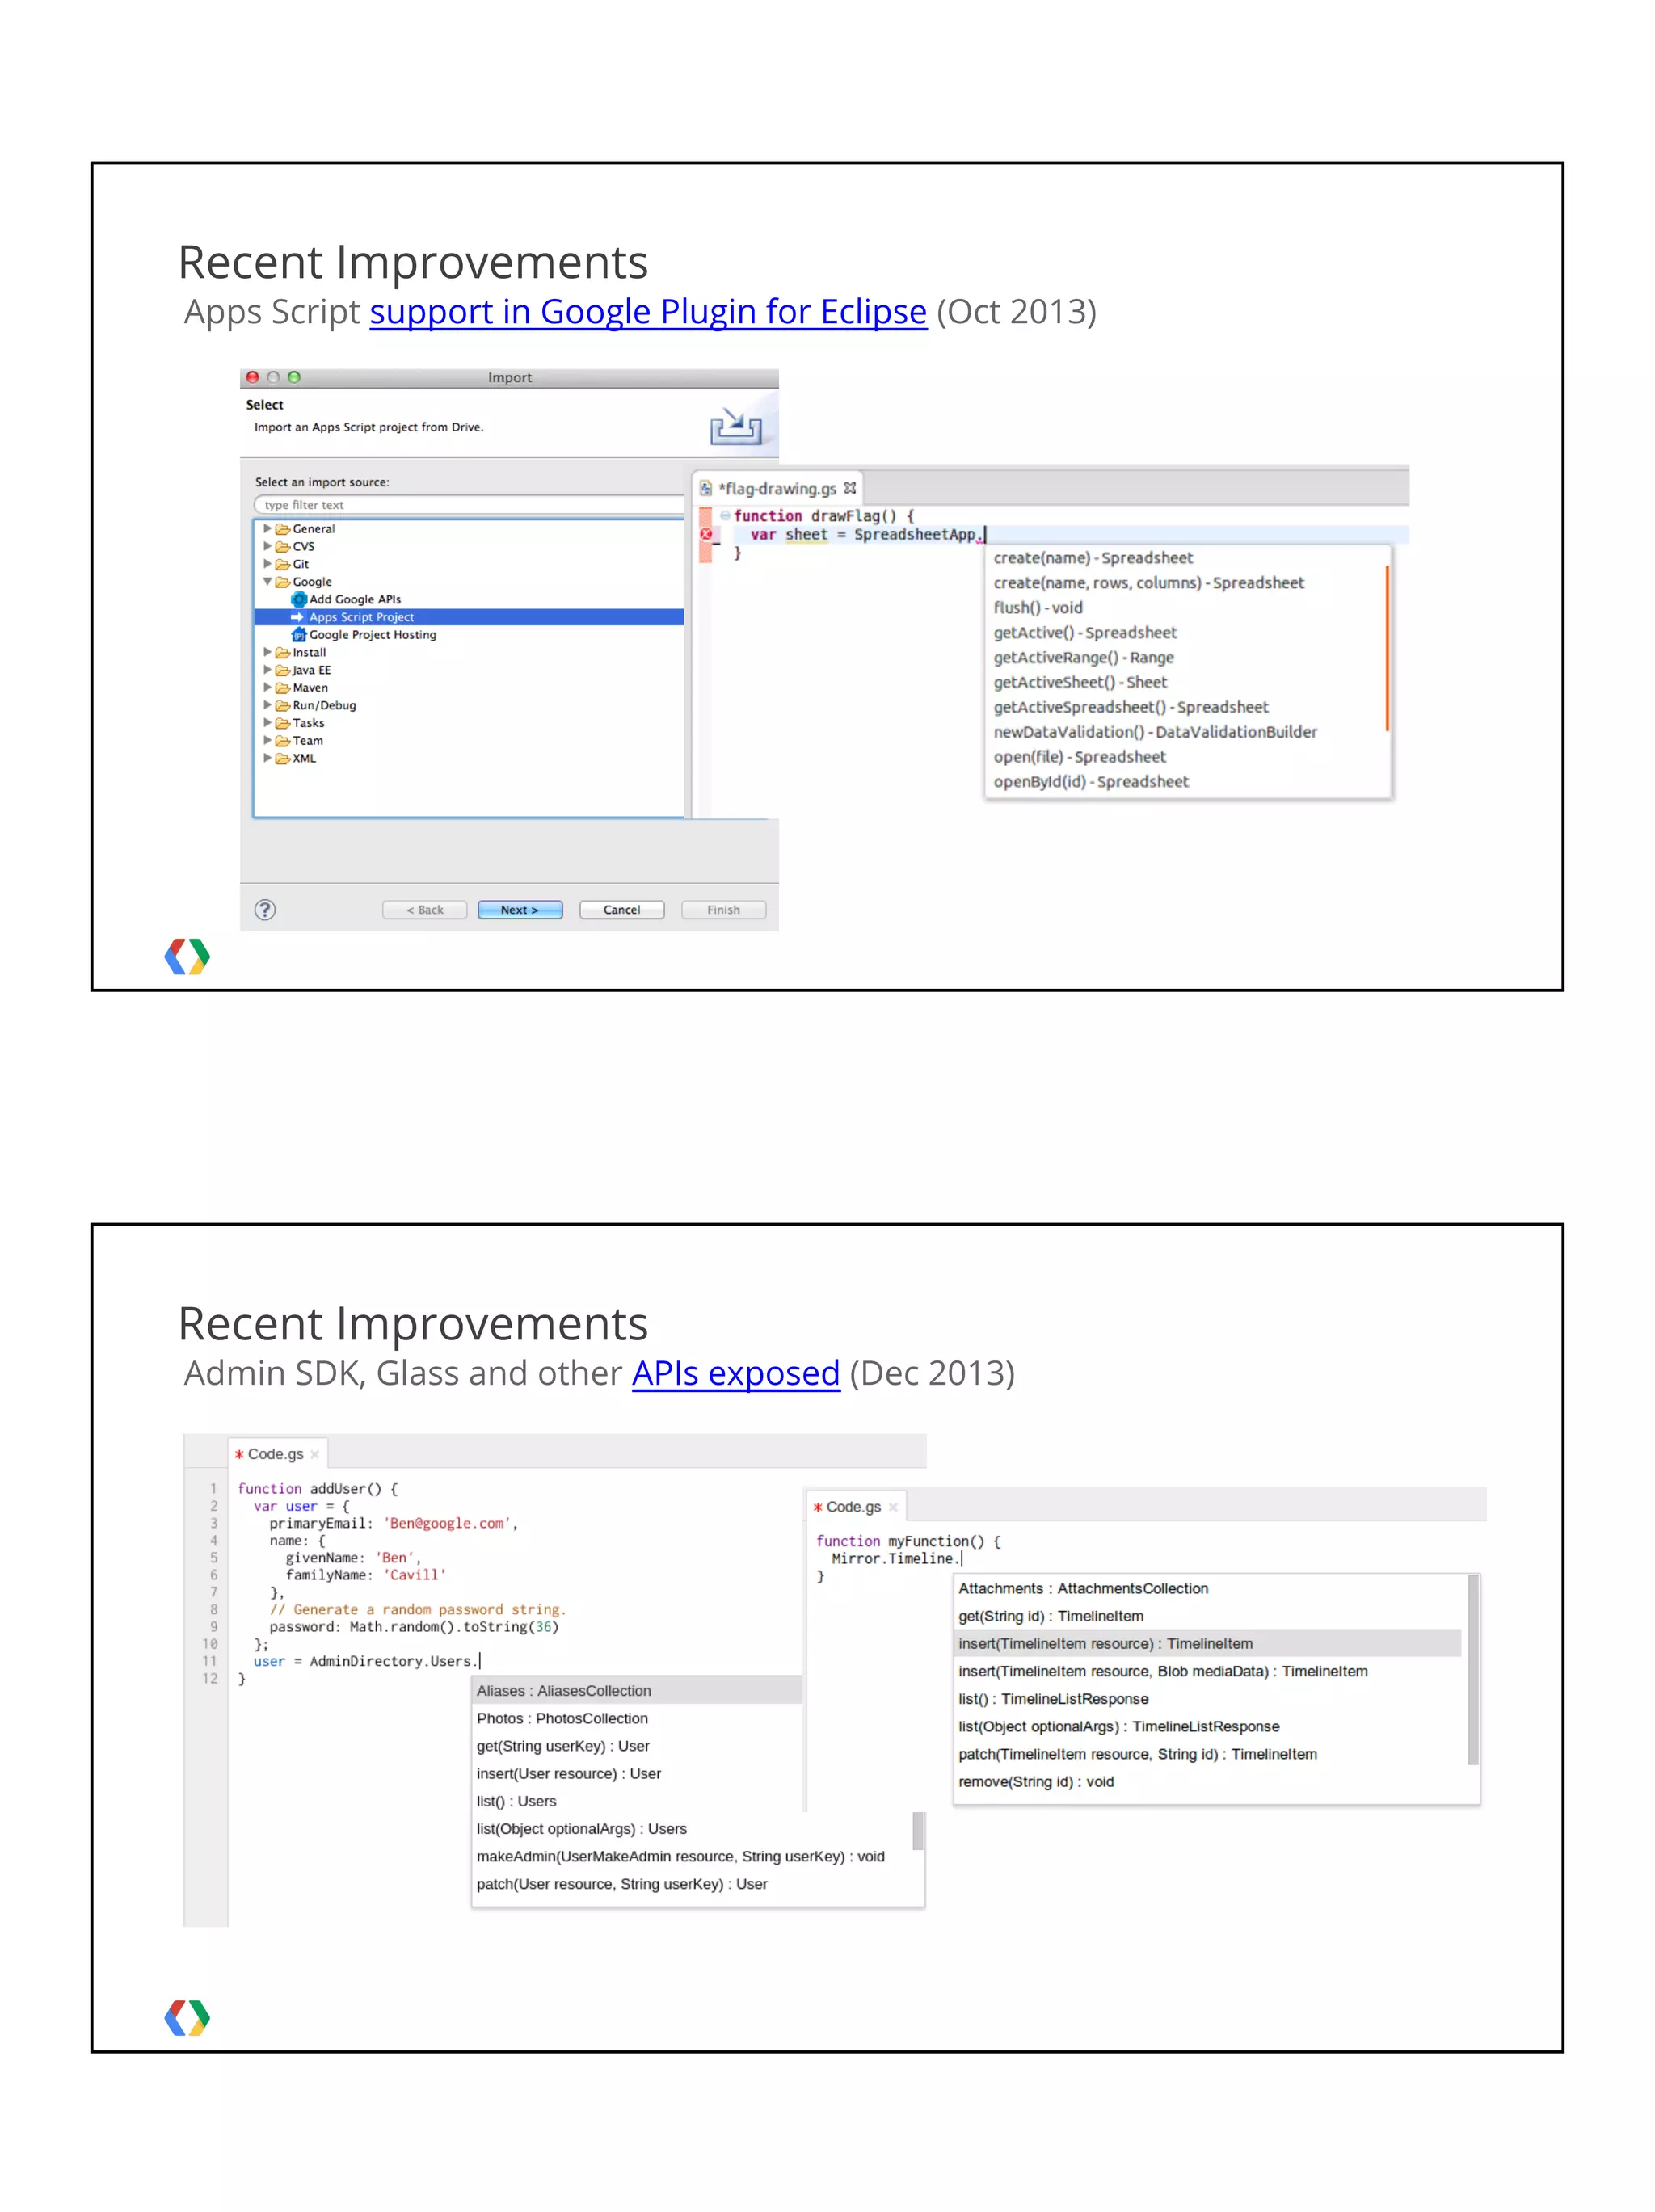1655x2212 pixels.
Task: Switch to Code.gs tab of addUser editor
Action: (x=276, y=1454)
